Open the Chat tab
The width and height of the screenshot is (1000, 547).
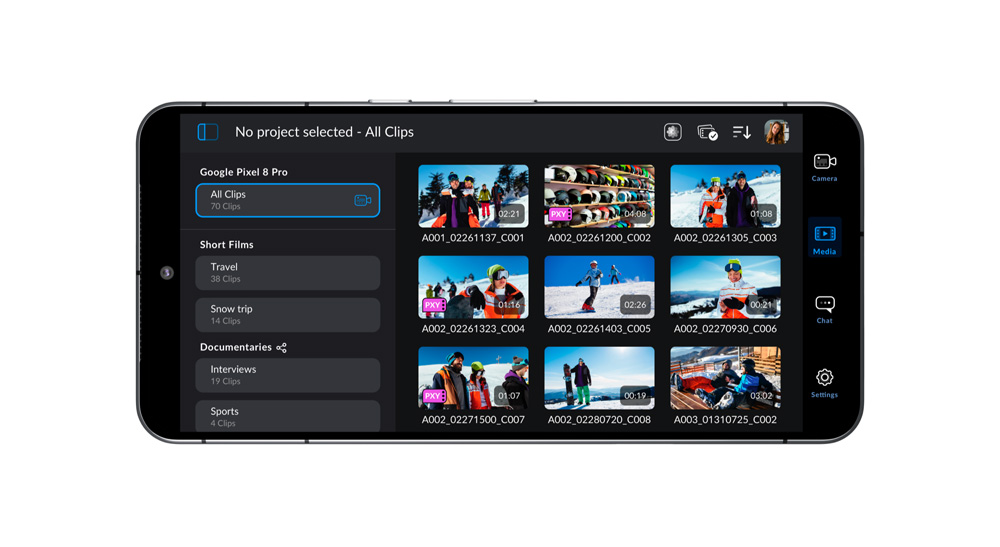coord(825,310)
